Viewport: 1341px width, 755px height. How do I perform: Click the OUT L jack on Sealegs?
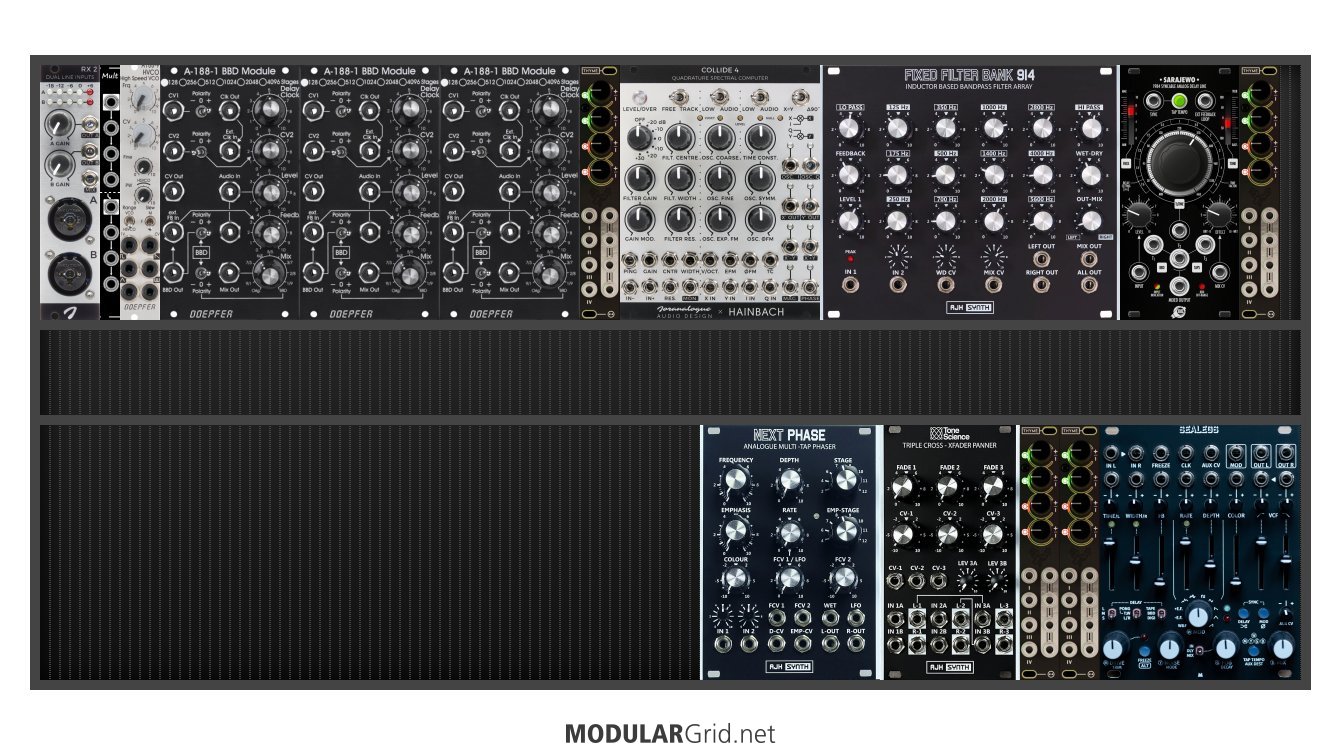pyautogui.click(x=1262, y=453)
